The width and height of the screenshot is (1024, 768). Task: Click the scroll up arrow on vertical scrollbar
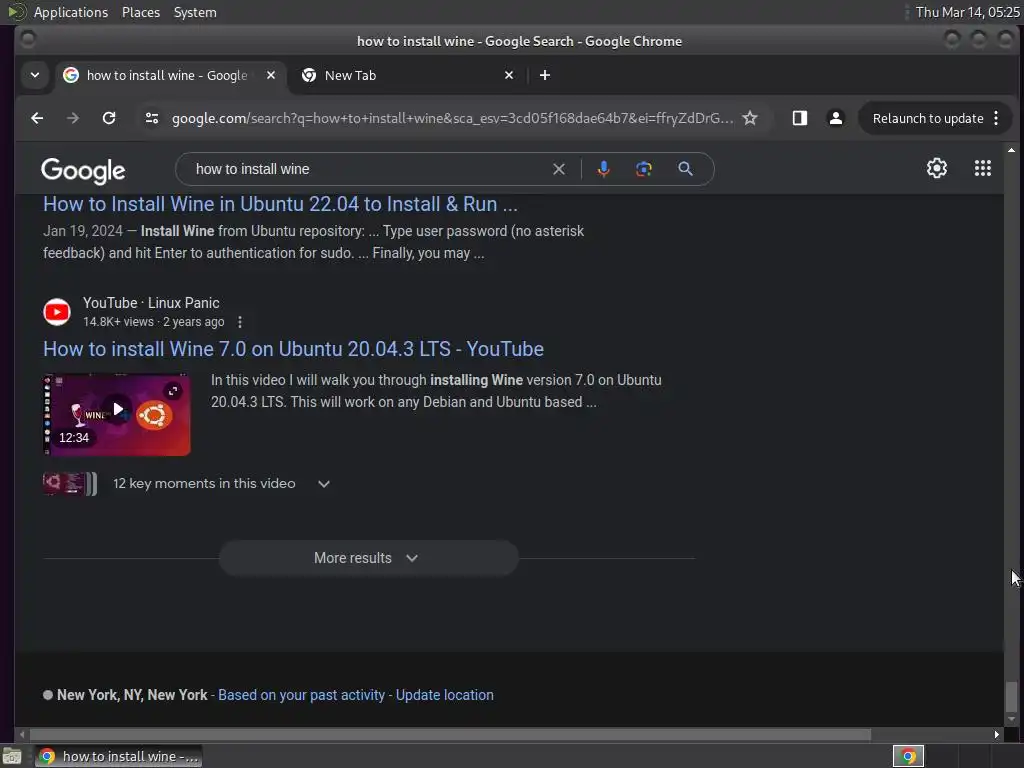[1011, 150]
